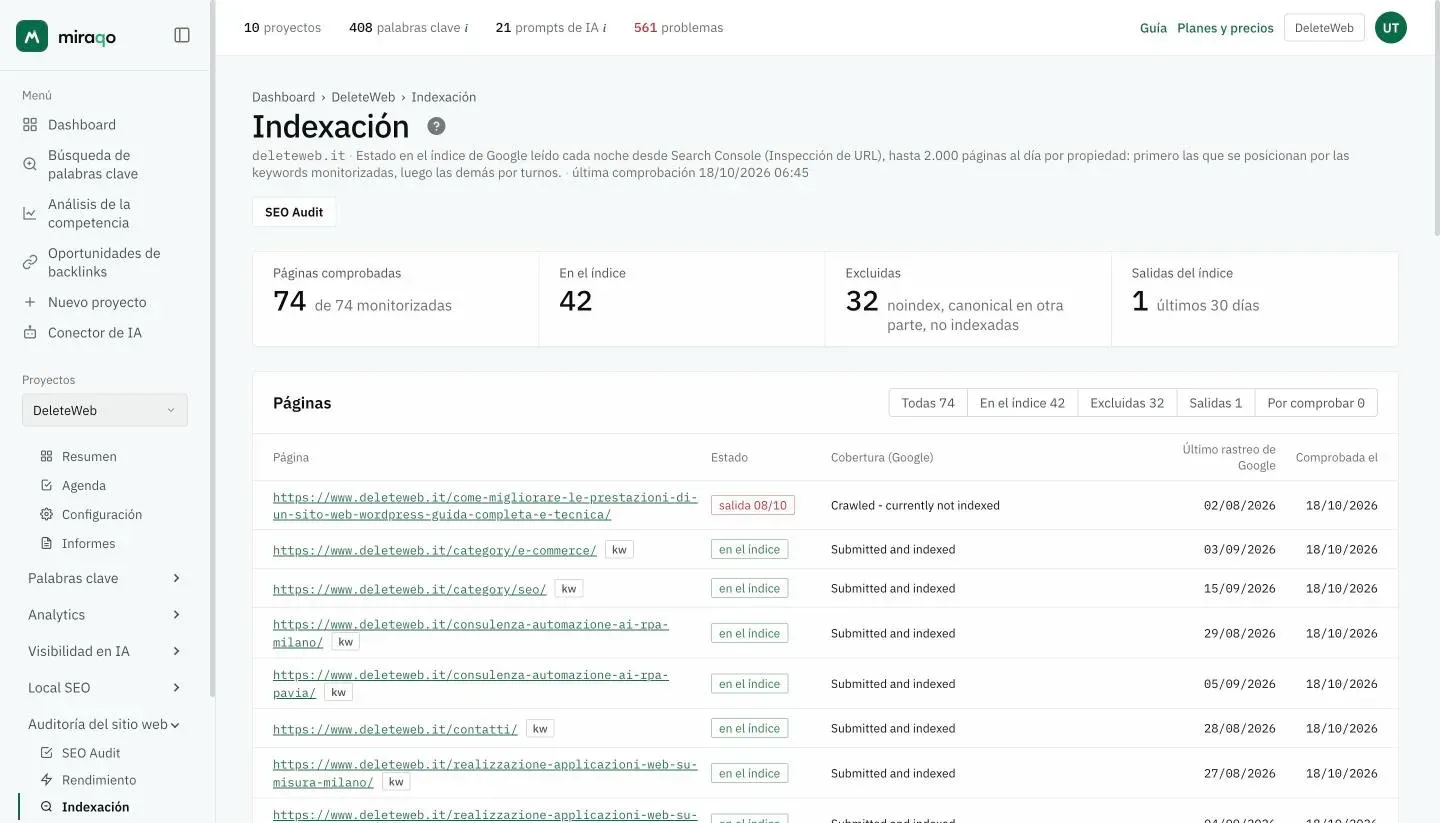This screenshot has height=823, width=1440.
Task: Click the Rendimiento lightning icon
Action: click(x=46, y=780)
